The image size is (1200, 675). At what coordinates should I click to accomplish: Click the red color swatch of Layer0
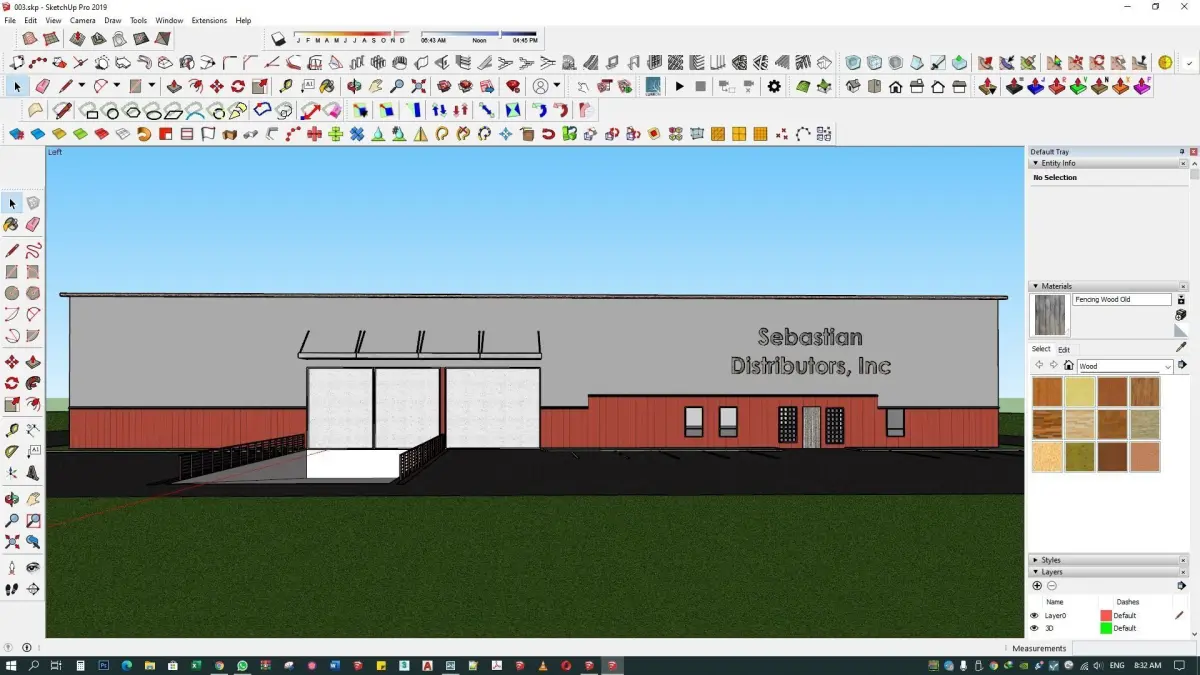[1106, 616]
